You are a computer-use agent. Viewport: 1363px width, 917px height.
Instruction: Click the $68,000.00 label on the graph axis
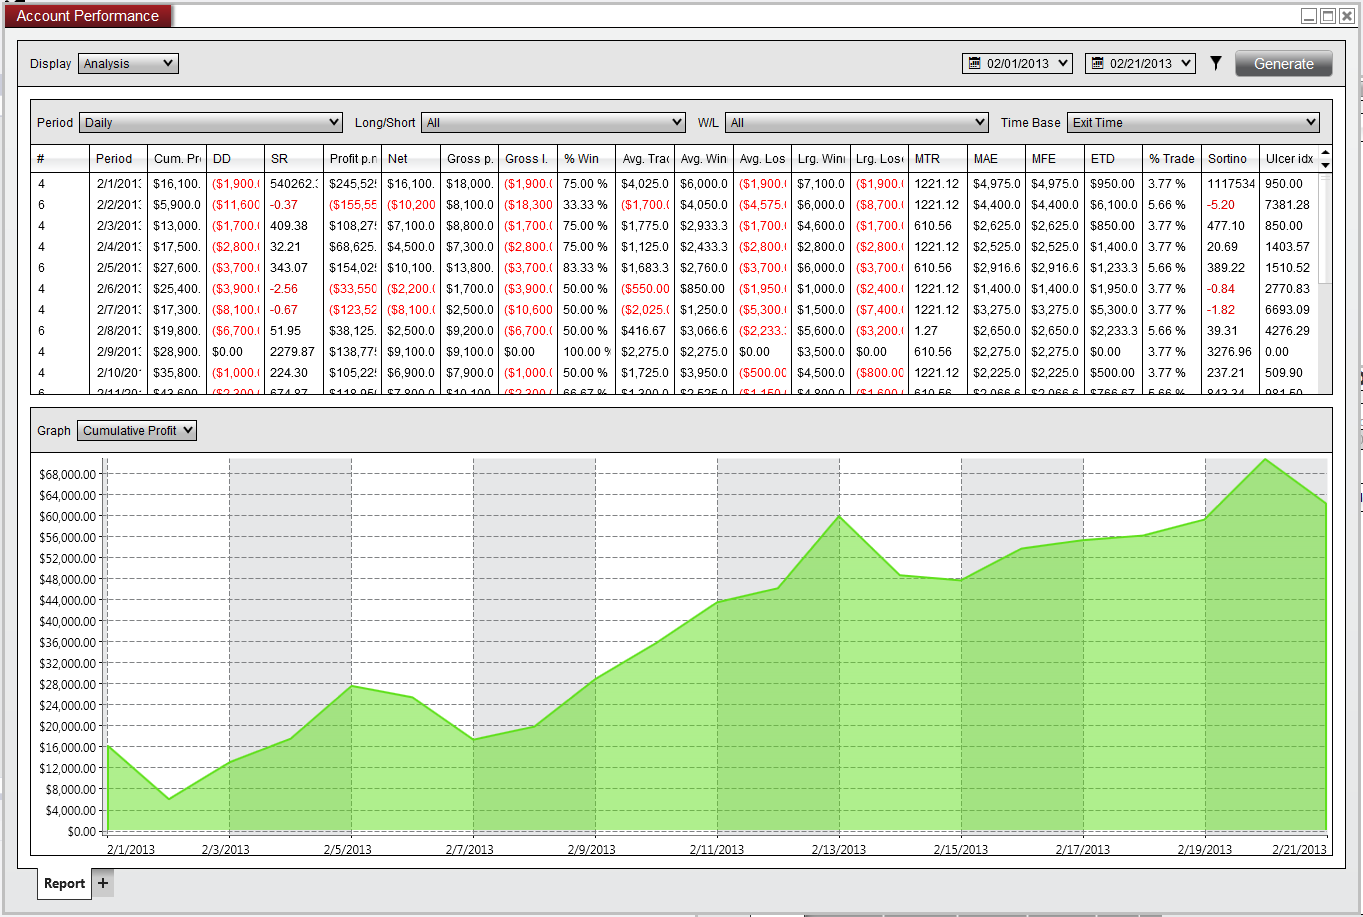coord(67,474)
